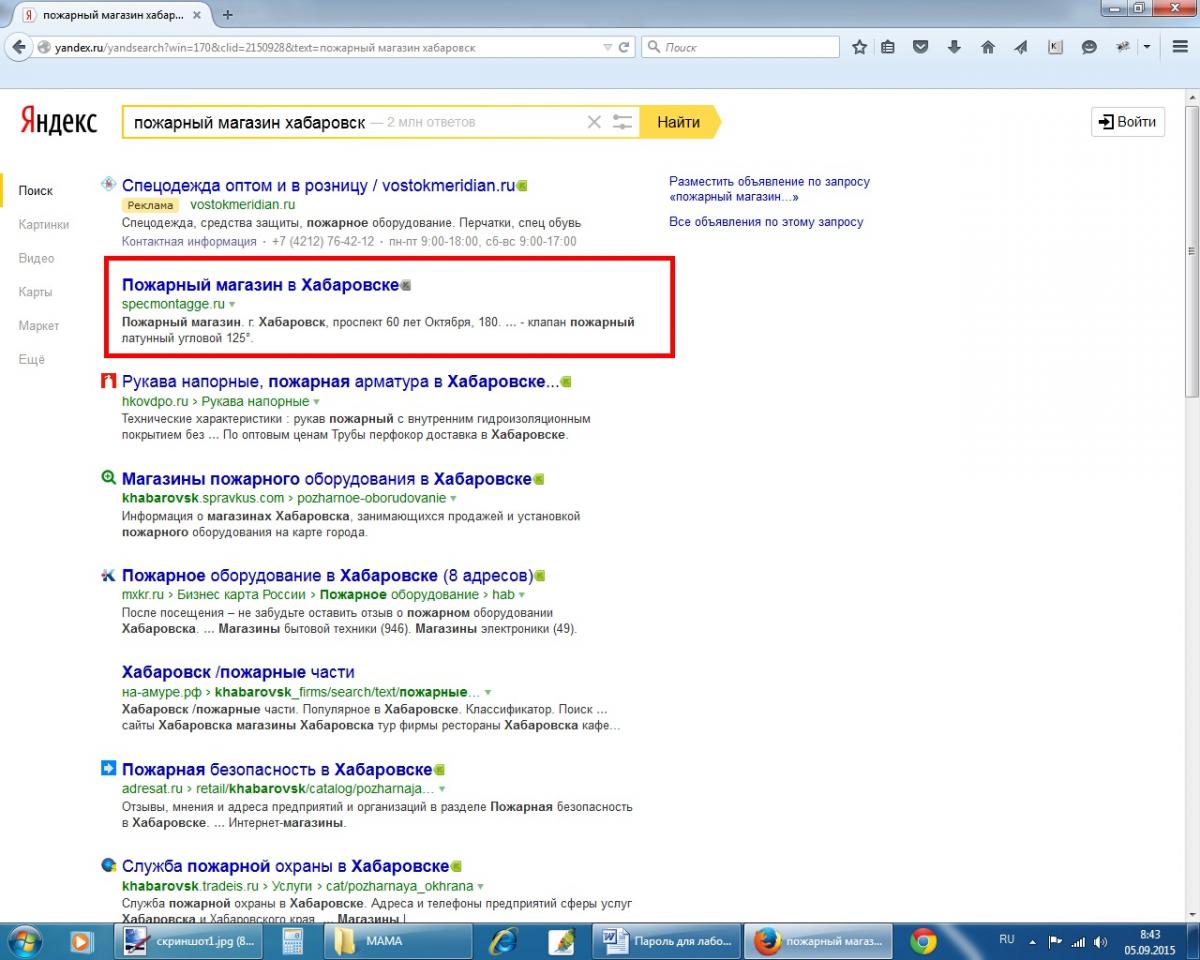Screen dimensions: 1200x960
Task: Expand the URL bar history dropdown arrow
Action: coord(607,47)
